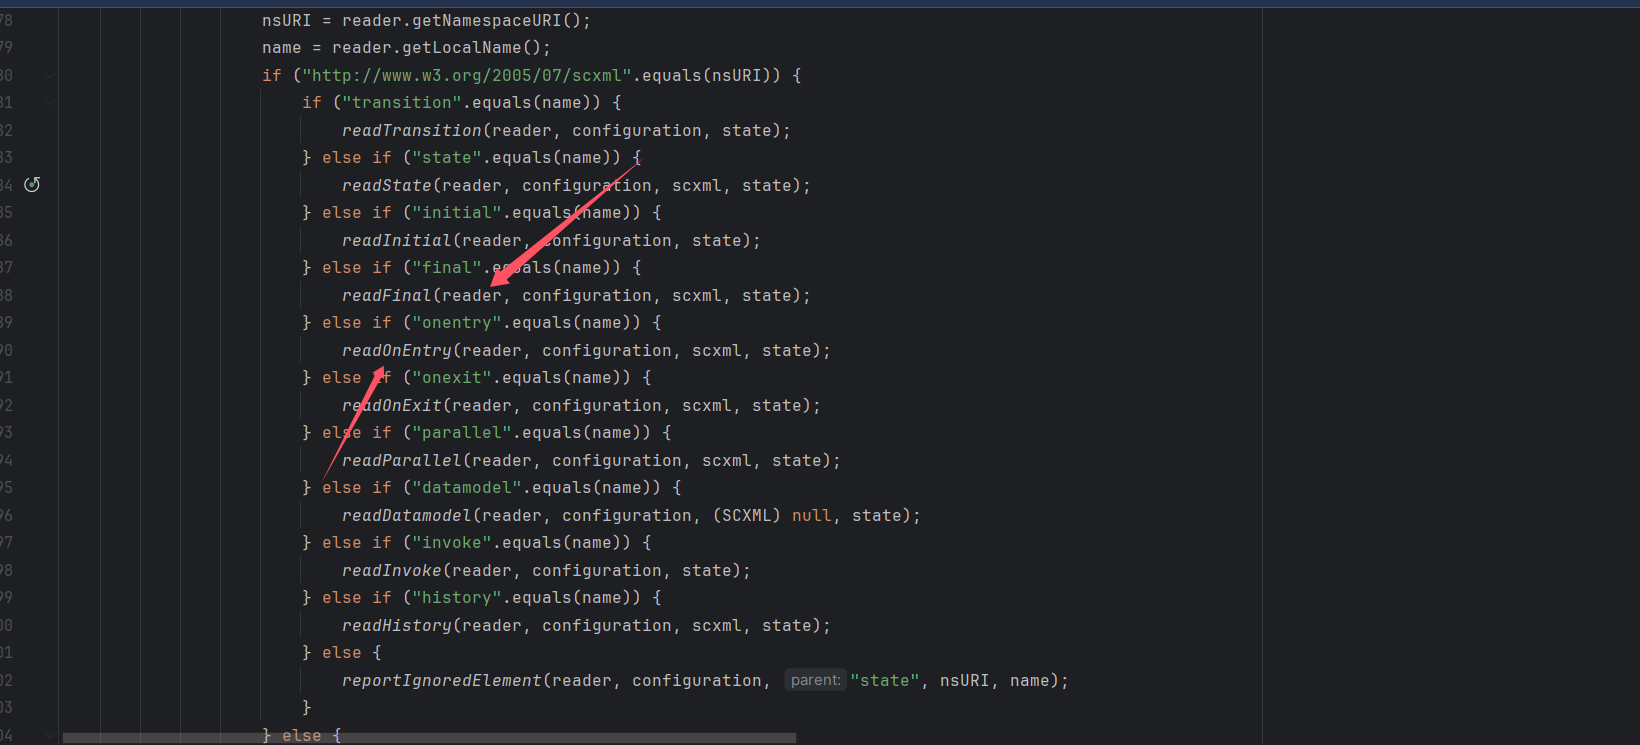Click the readTransition method call

[x=412, y=131]
